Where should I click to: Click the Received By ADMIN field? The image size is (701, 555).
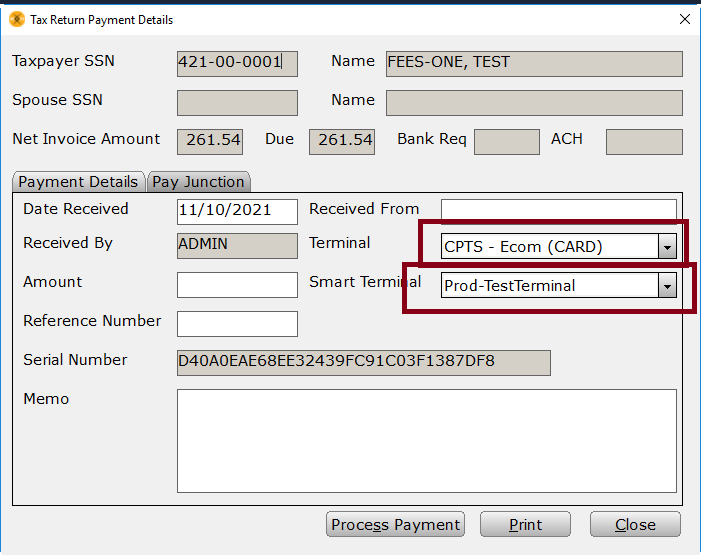click(x=237, y=246)
